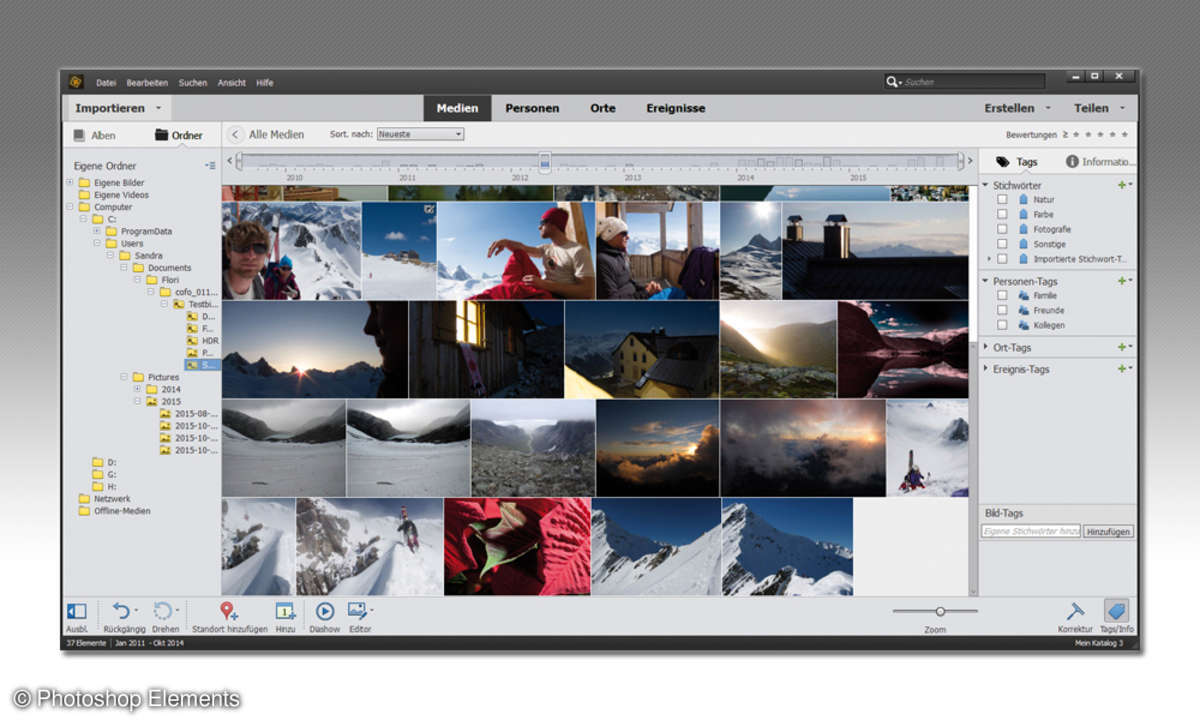Screen dimensions: 1200x720
Task: Click the fifth rating star in Bewertungen
Action: pyautogui.click(x=1126, y=134)
